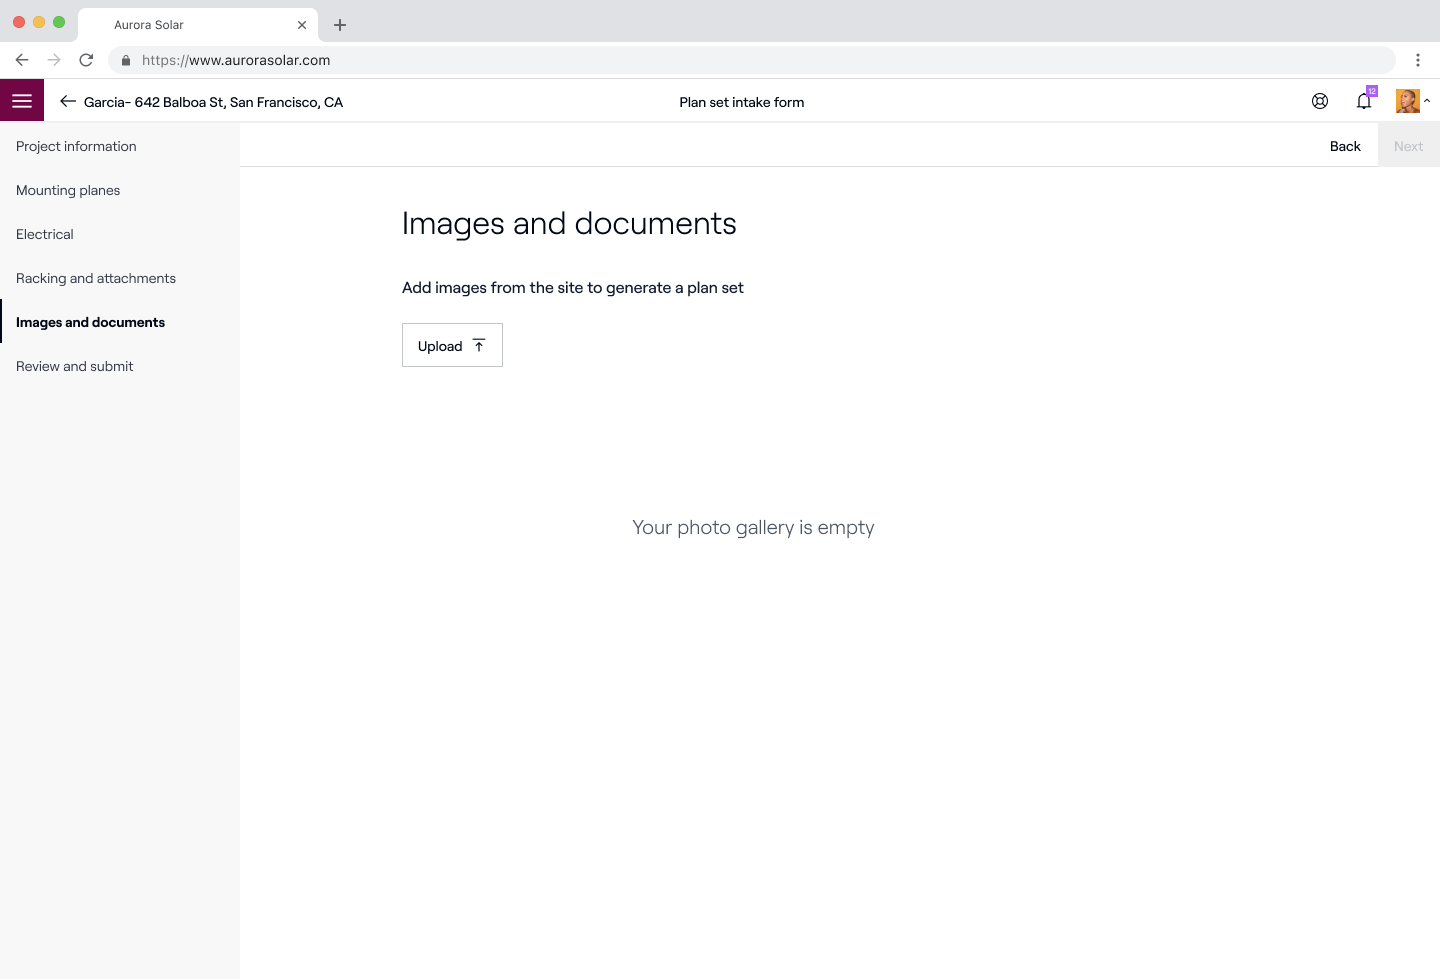Click the macOS green fullscreen button
Image resolution: width=1440 pixels, height=979 pixels.
point(59,22)
